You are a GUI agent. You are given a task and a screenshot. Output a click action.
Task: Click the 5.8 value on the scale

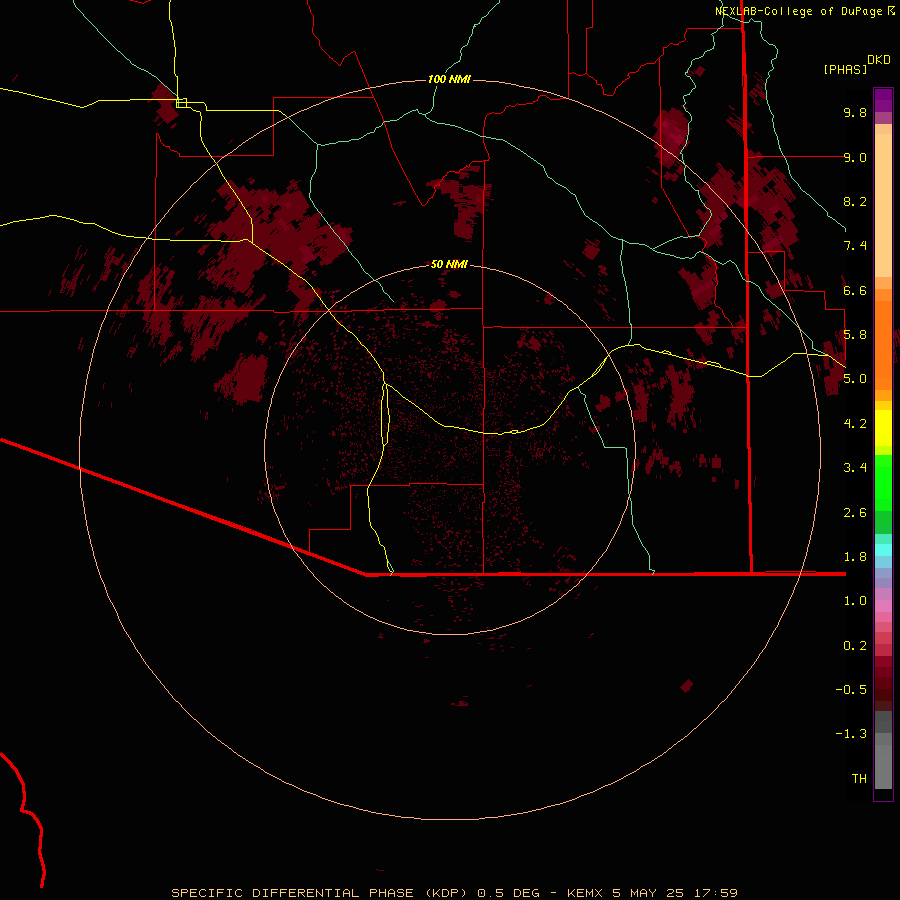click(x=855, y=335)
